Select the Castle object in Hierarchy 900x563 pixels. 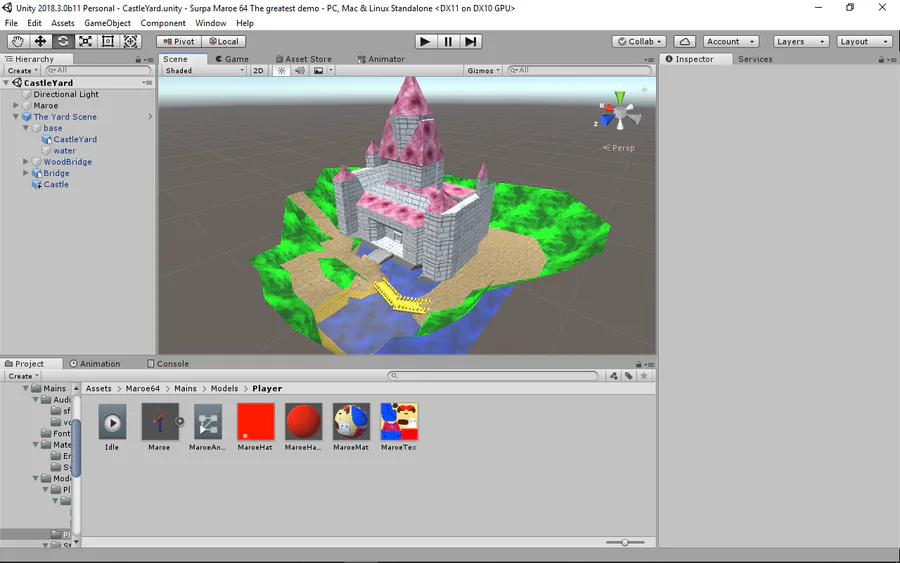tap(56, 184)
